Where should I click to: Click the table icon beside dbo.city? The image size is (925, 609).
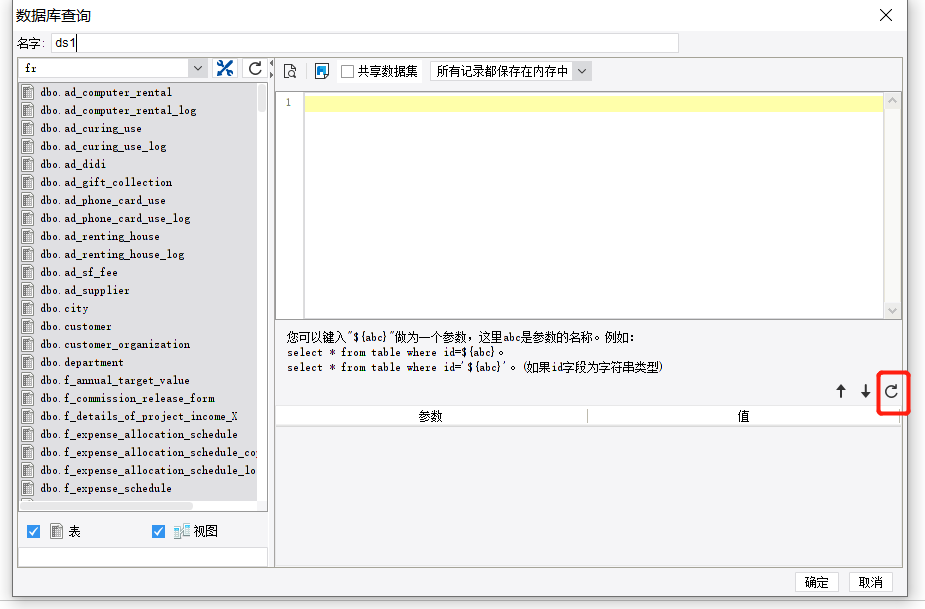pos(28,308)
